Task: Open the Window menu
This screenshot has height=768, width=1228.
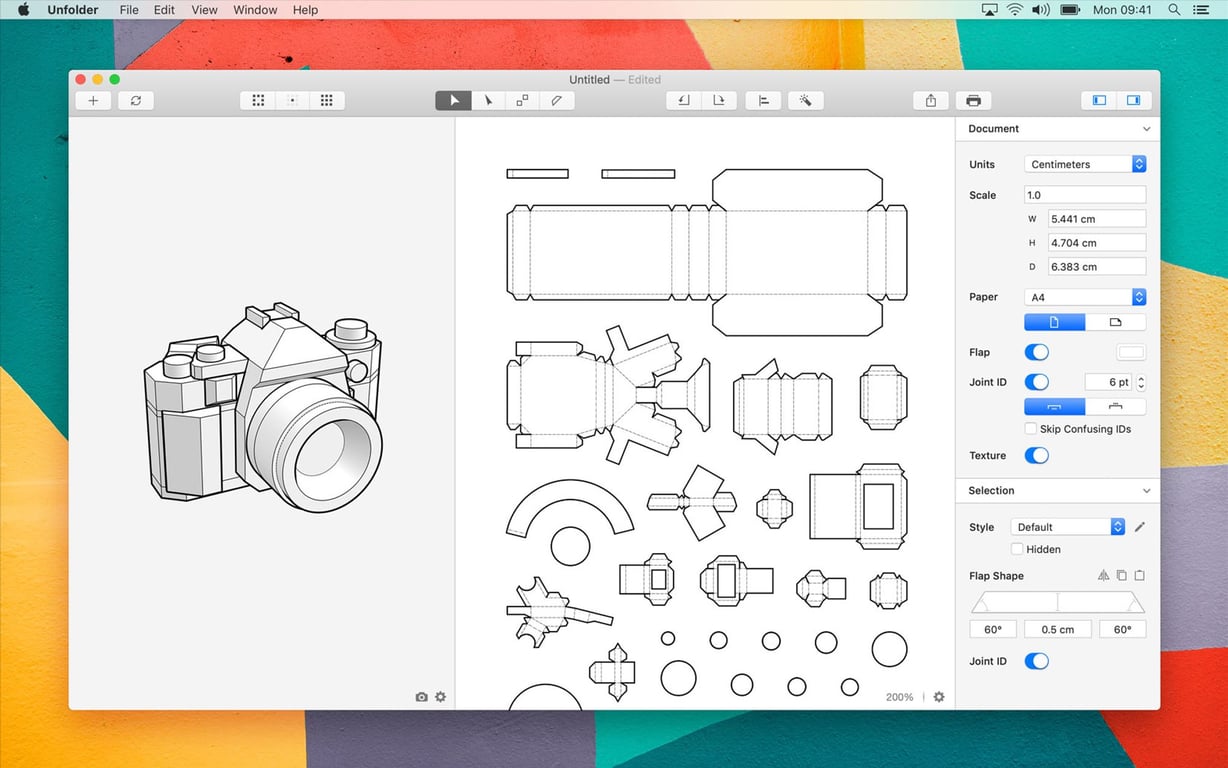Action: 254,10
